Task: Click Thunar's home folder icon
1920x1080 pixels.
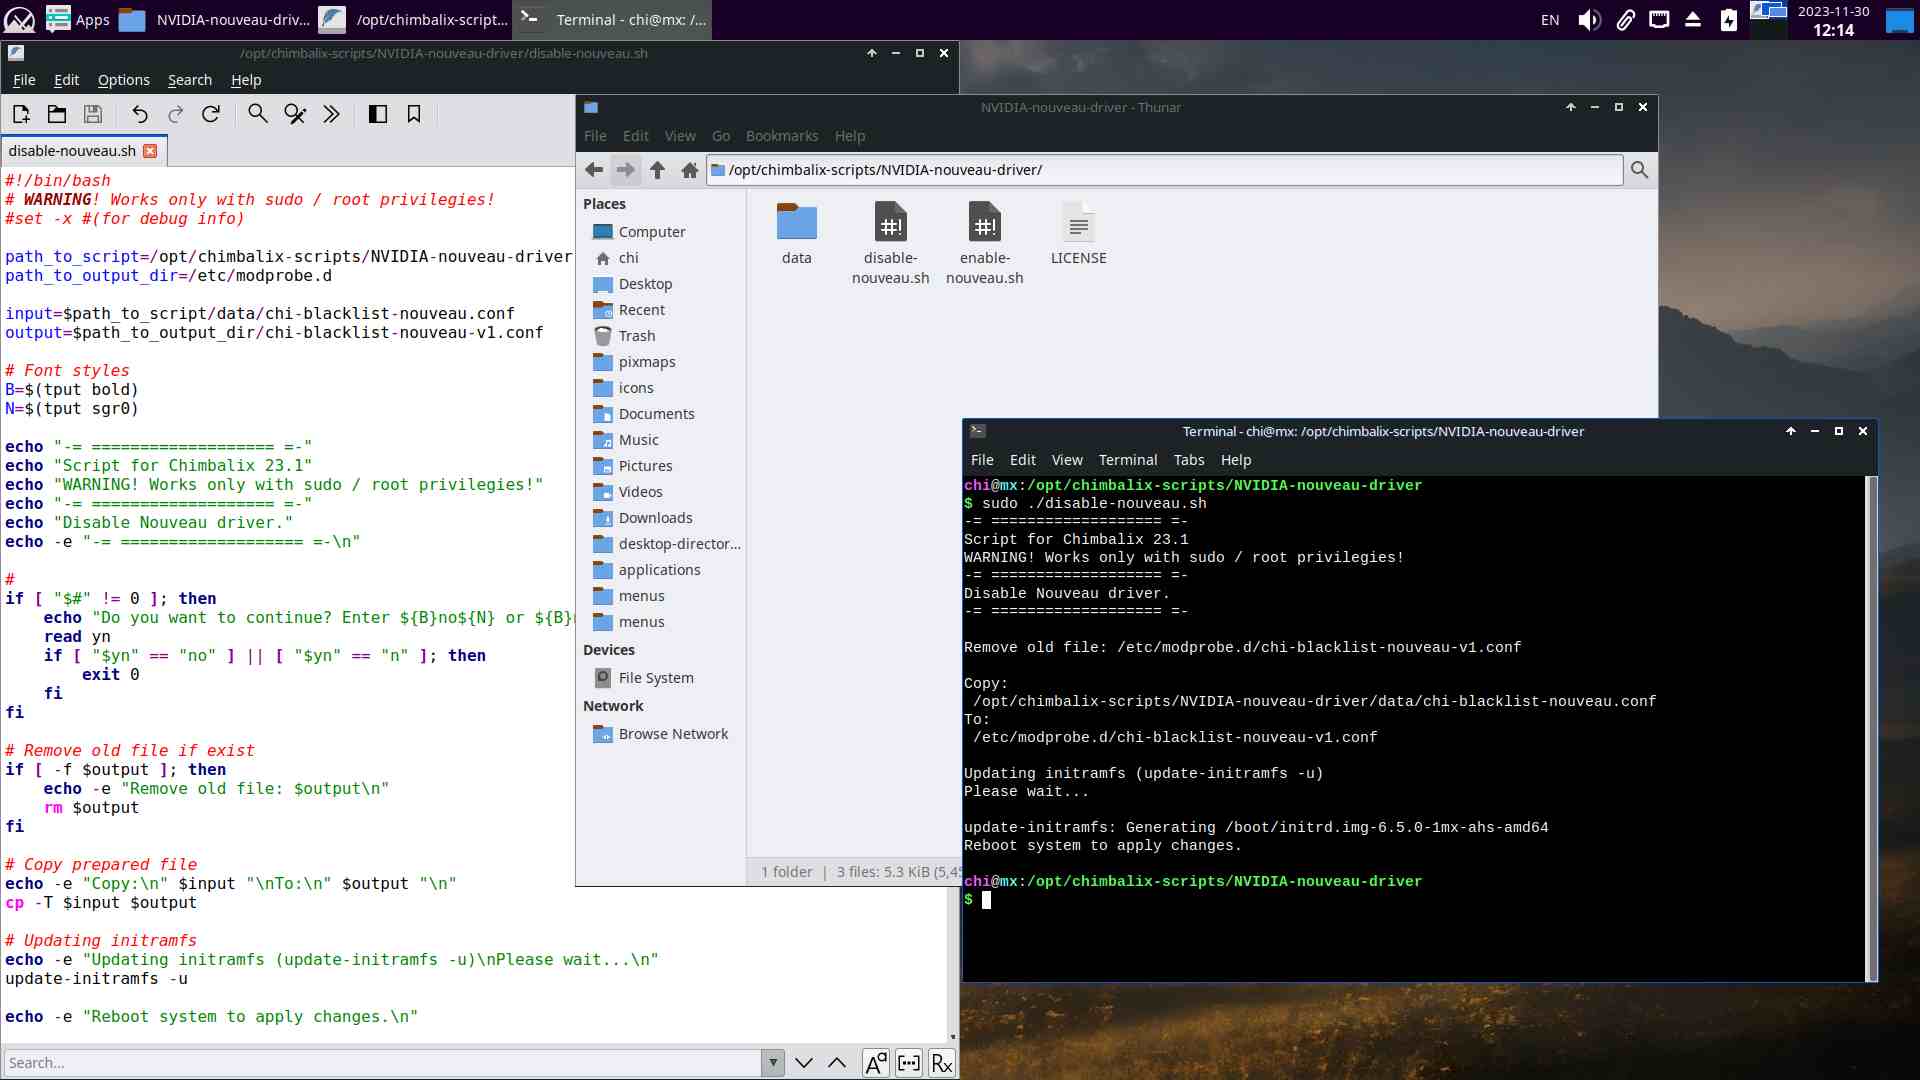Action: pyautogui.click(x=689, y=170)
